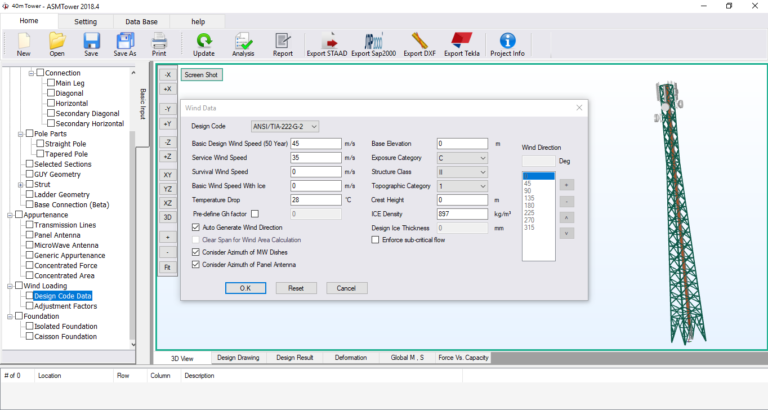Open the Report icon
Viewport: 768px width, 410px height.
pyautogui.click(x=283, y=45)
